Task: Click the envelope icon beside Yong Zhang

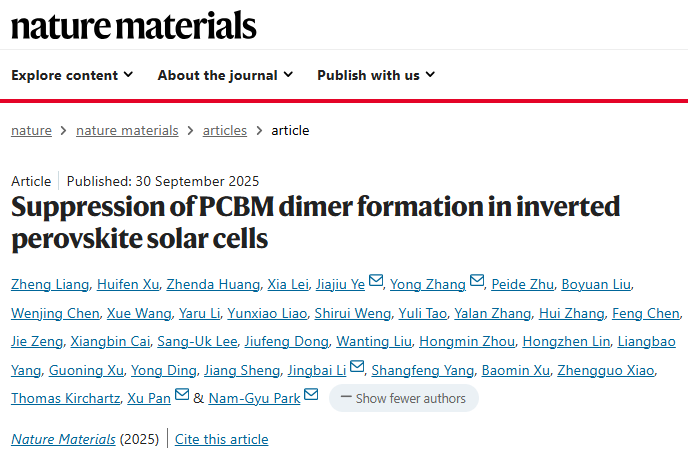Action: (477, 283)
